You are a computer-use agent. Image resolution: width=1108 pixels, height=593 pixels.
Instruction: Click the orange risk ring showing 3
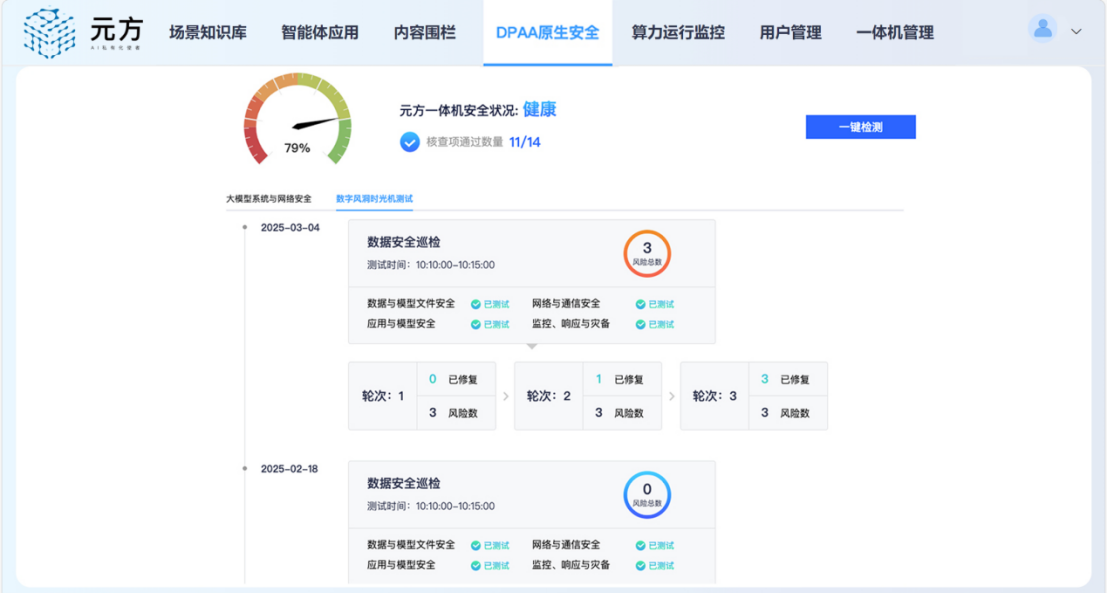point(647,254)
